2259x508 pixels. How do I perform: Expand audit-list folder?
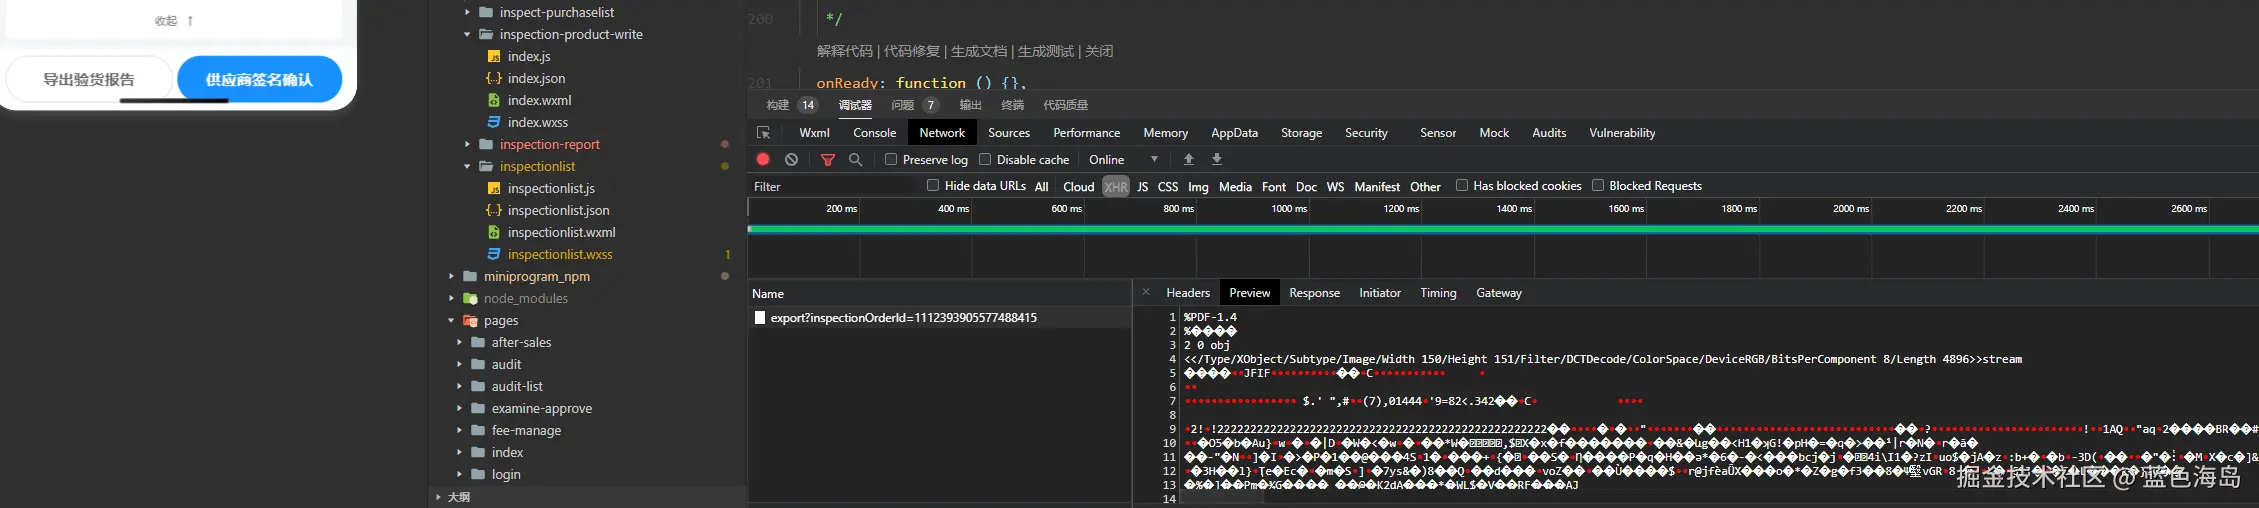[459, 386]
